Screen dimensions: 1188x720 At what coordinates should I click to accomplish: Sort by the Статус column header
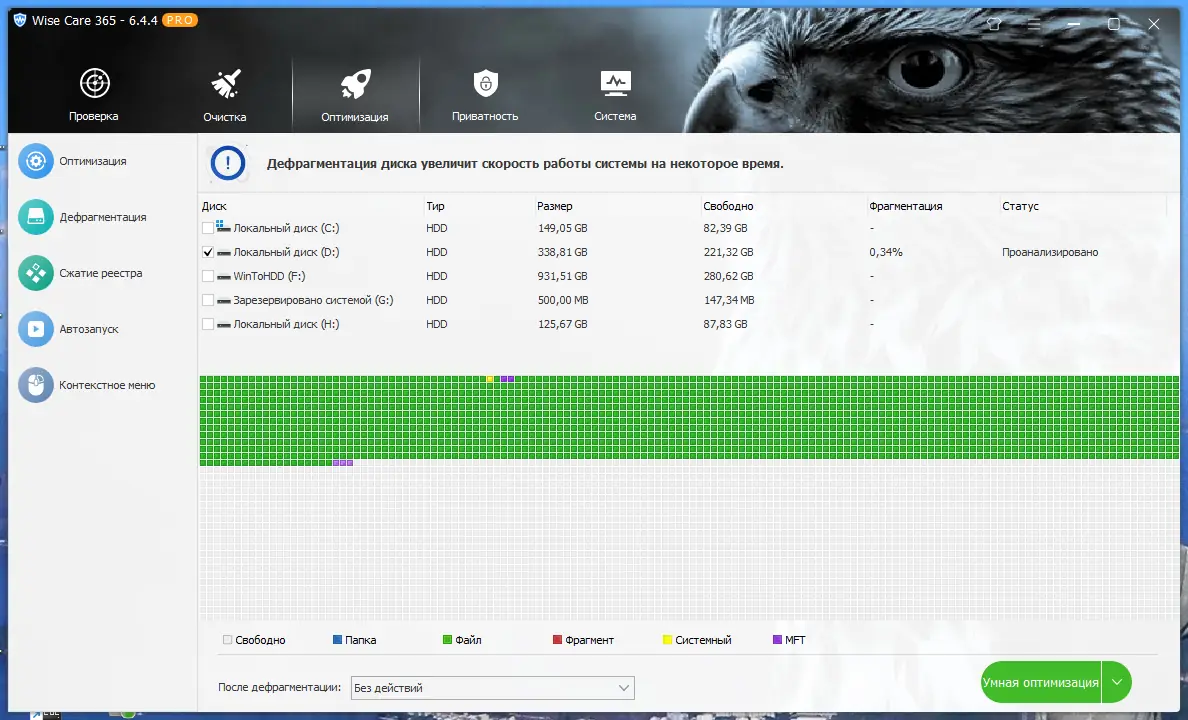(1020, 206)
